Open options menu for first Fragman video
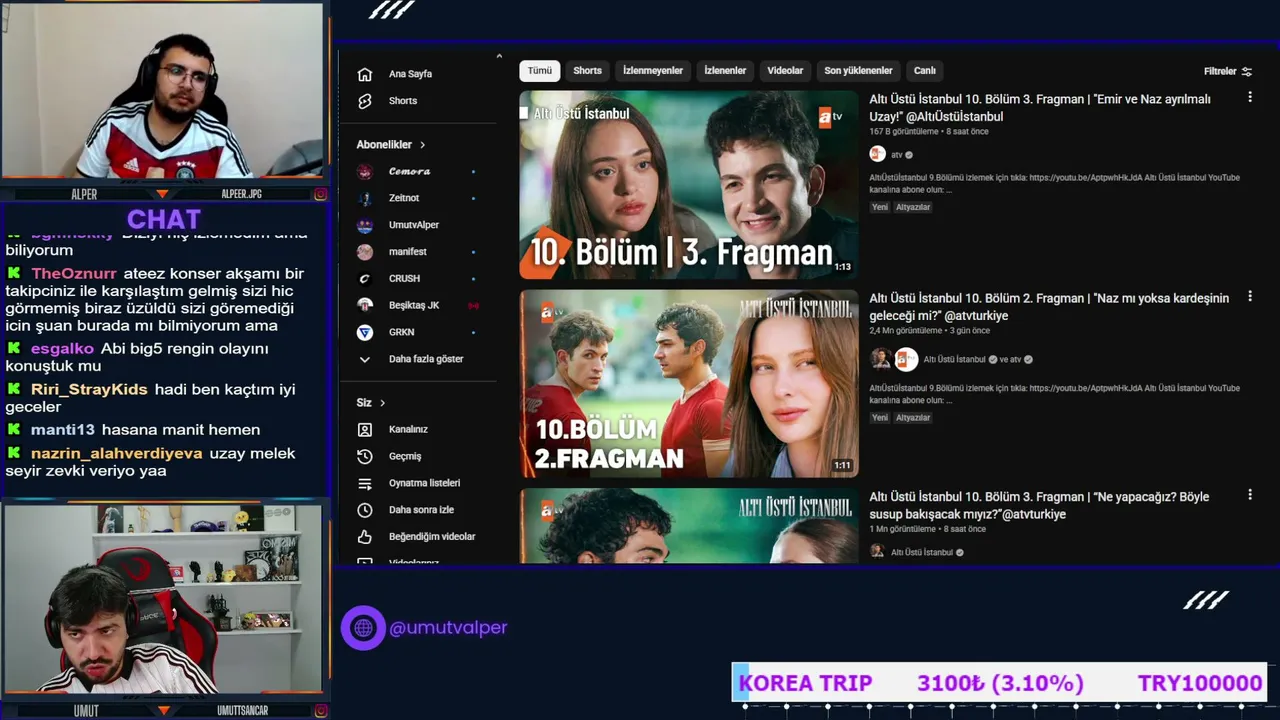The width and height of the screenshot is (1280, 720). pos(1250,98)
